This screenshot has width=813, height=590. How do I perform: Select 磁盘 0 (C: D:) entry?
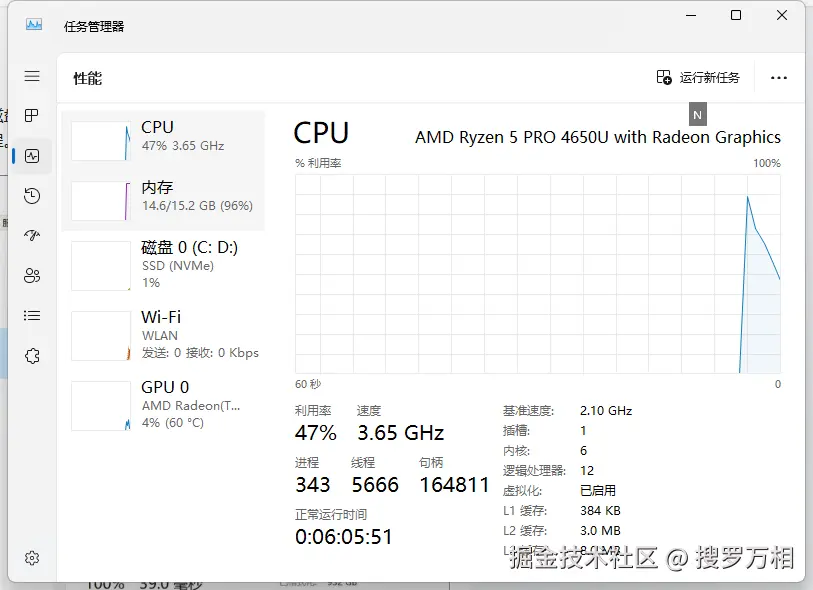(x=163, y=264)
